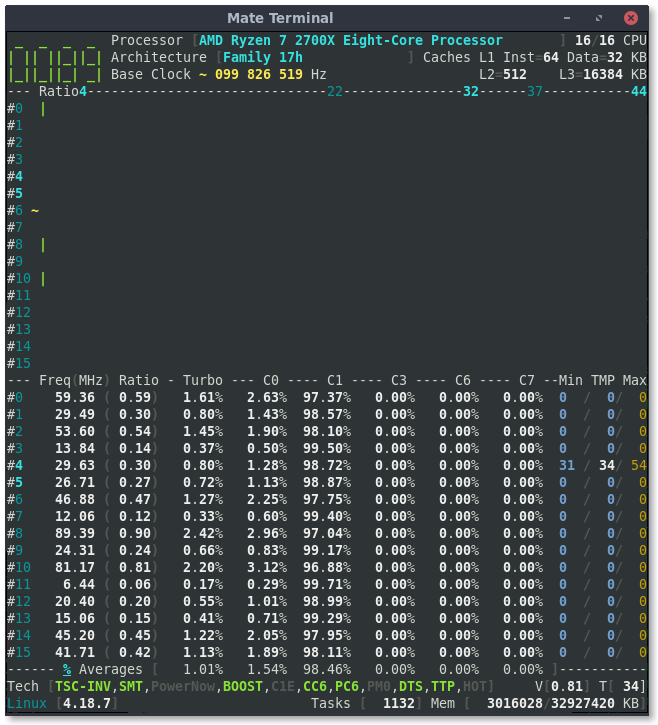Click the green bar of core #10
This screenshot has height=725, width=658.
pyautogui.click(x=43, y=279)
